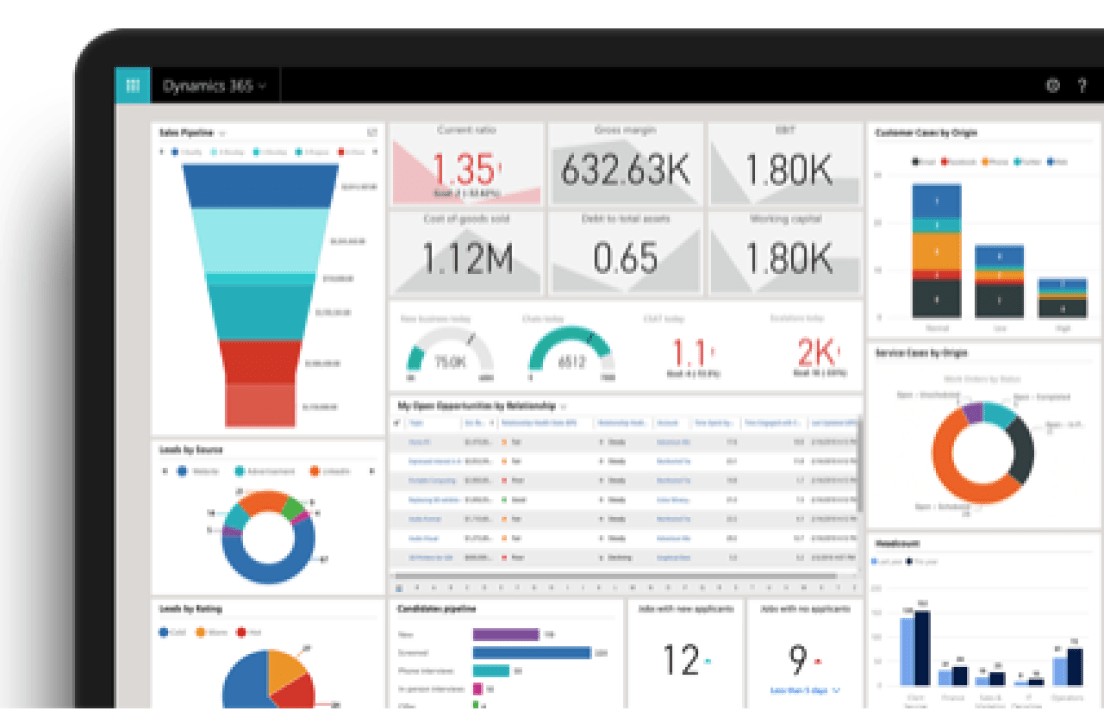The width and height of the screenshot is (1104, 716).
Task: Click the red segment of Sales Pipeline funnel
Action: 261,362
